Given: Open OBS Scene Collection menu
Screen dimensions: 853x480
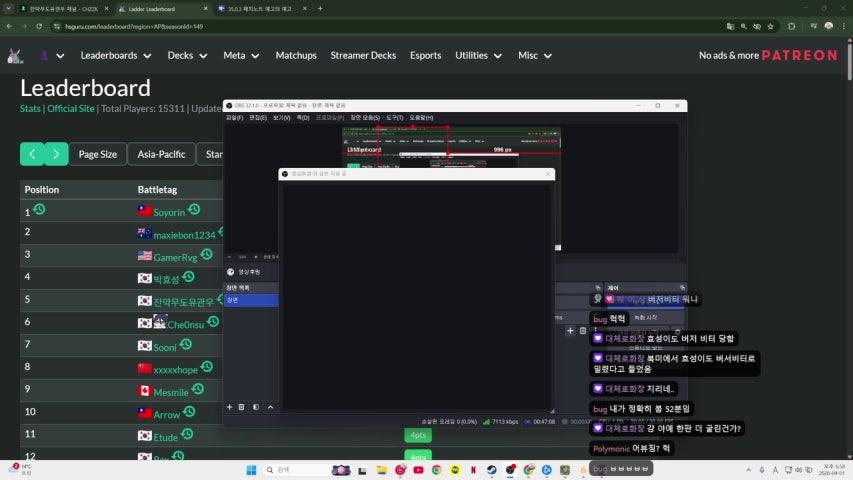Looking at the screenshot, I should pyautogui.click(x=365, y=118).
